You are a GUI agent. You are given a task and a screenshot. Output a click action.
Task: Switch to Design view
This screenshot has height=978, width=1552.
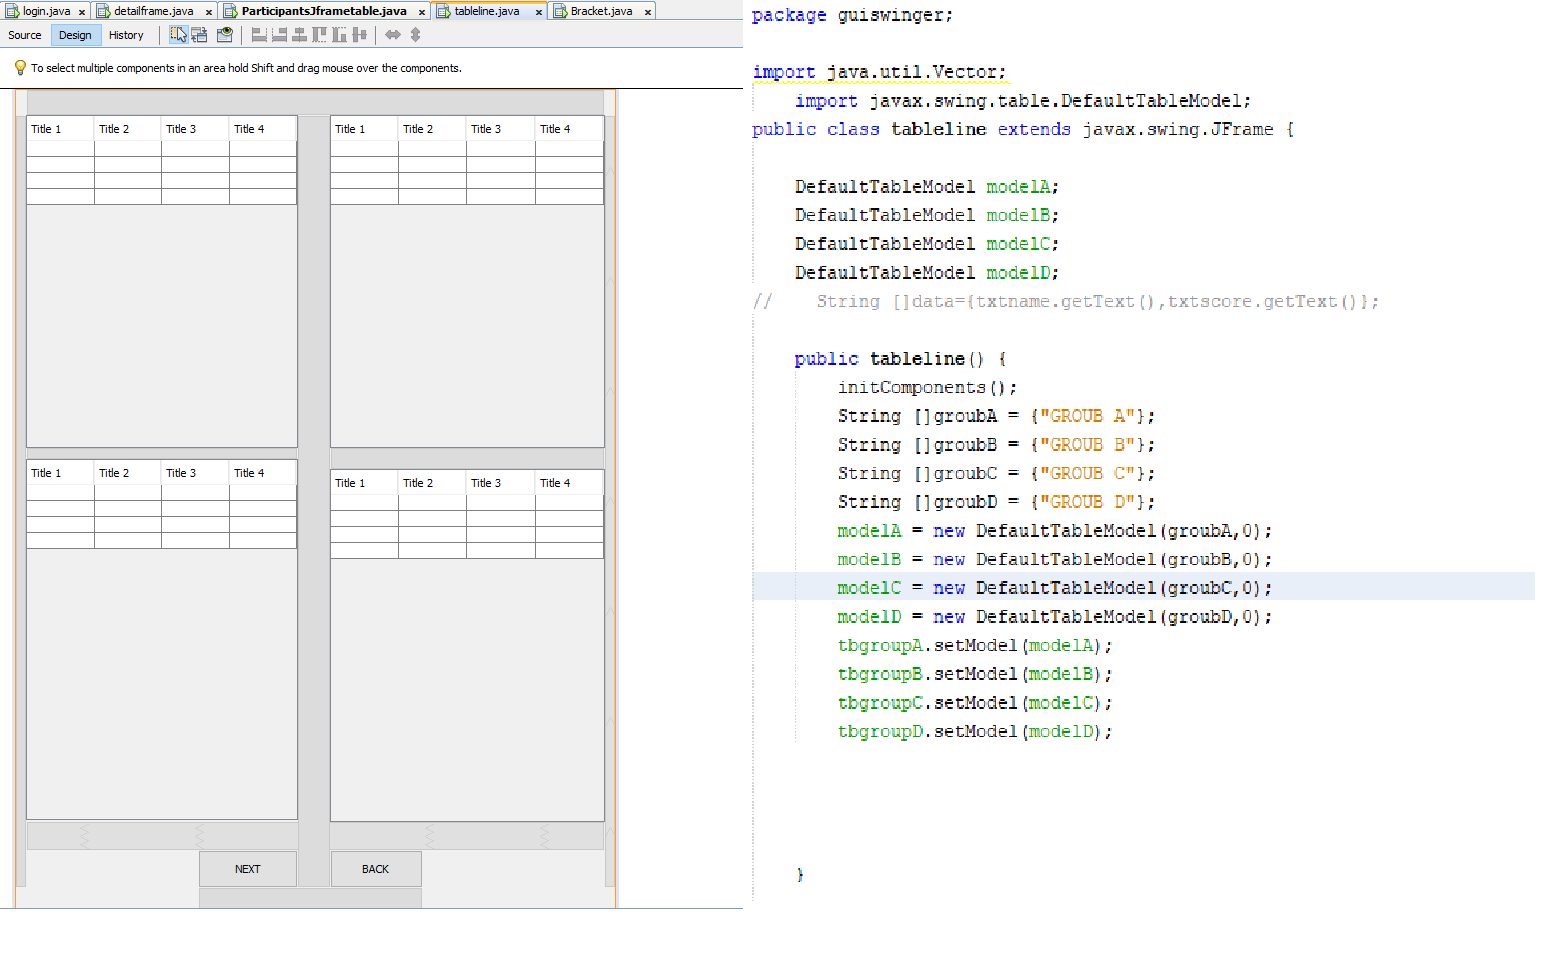click(x=75, y=35)
